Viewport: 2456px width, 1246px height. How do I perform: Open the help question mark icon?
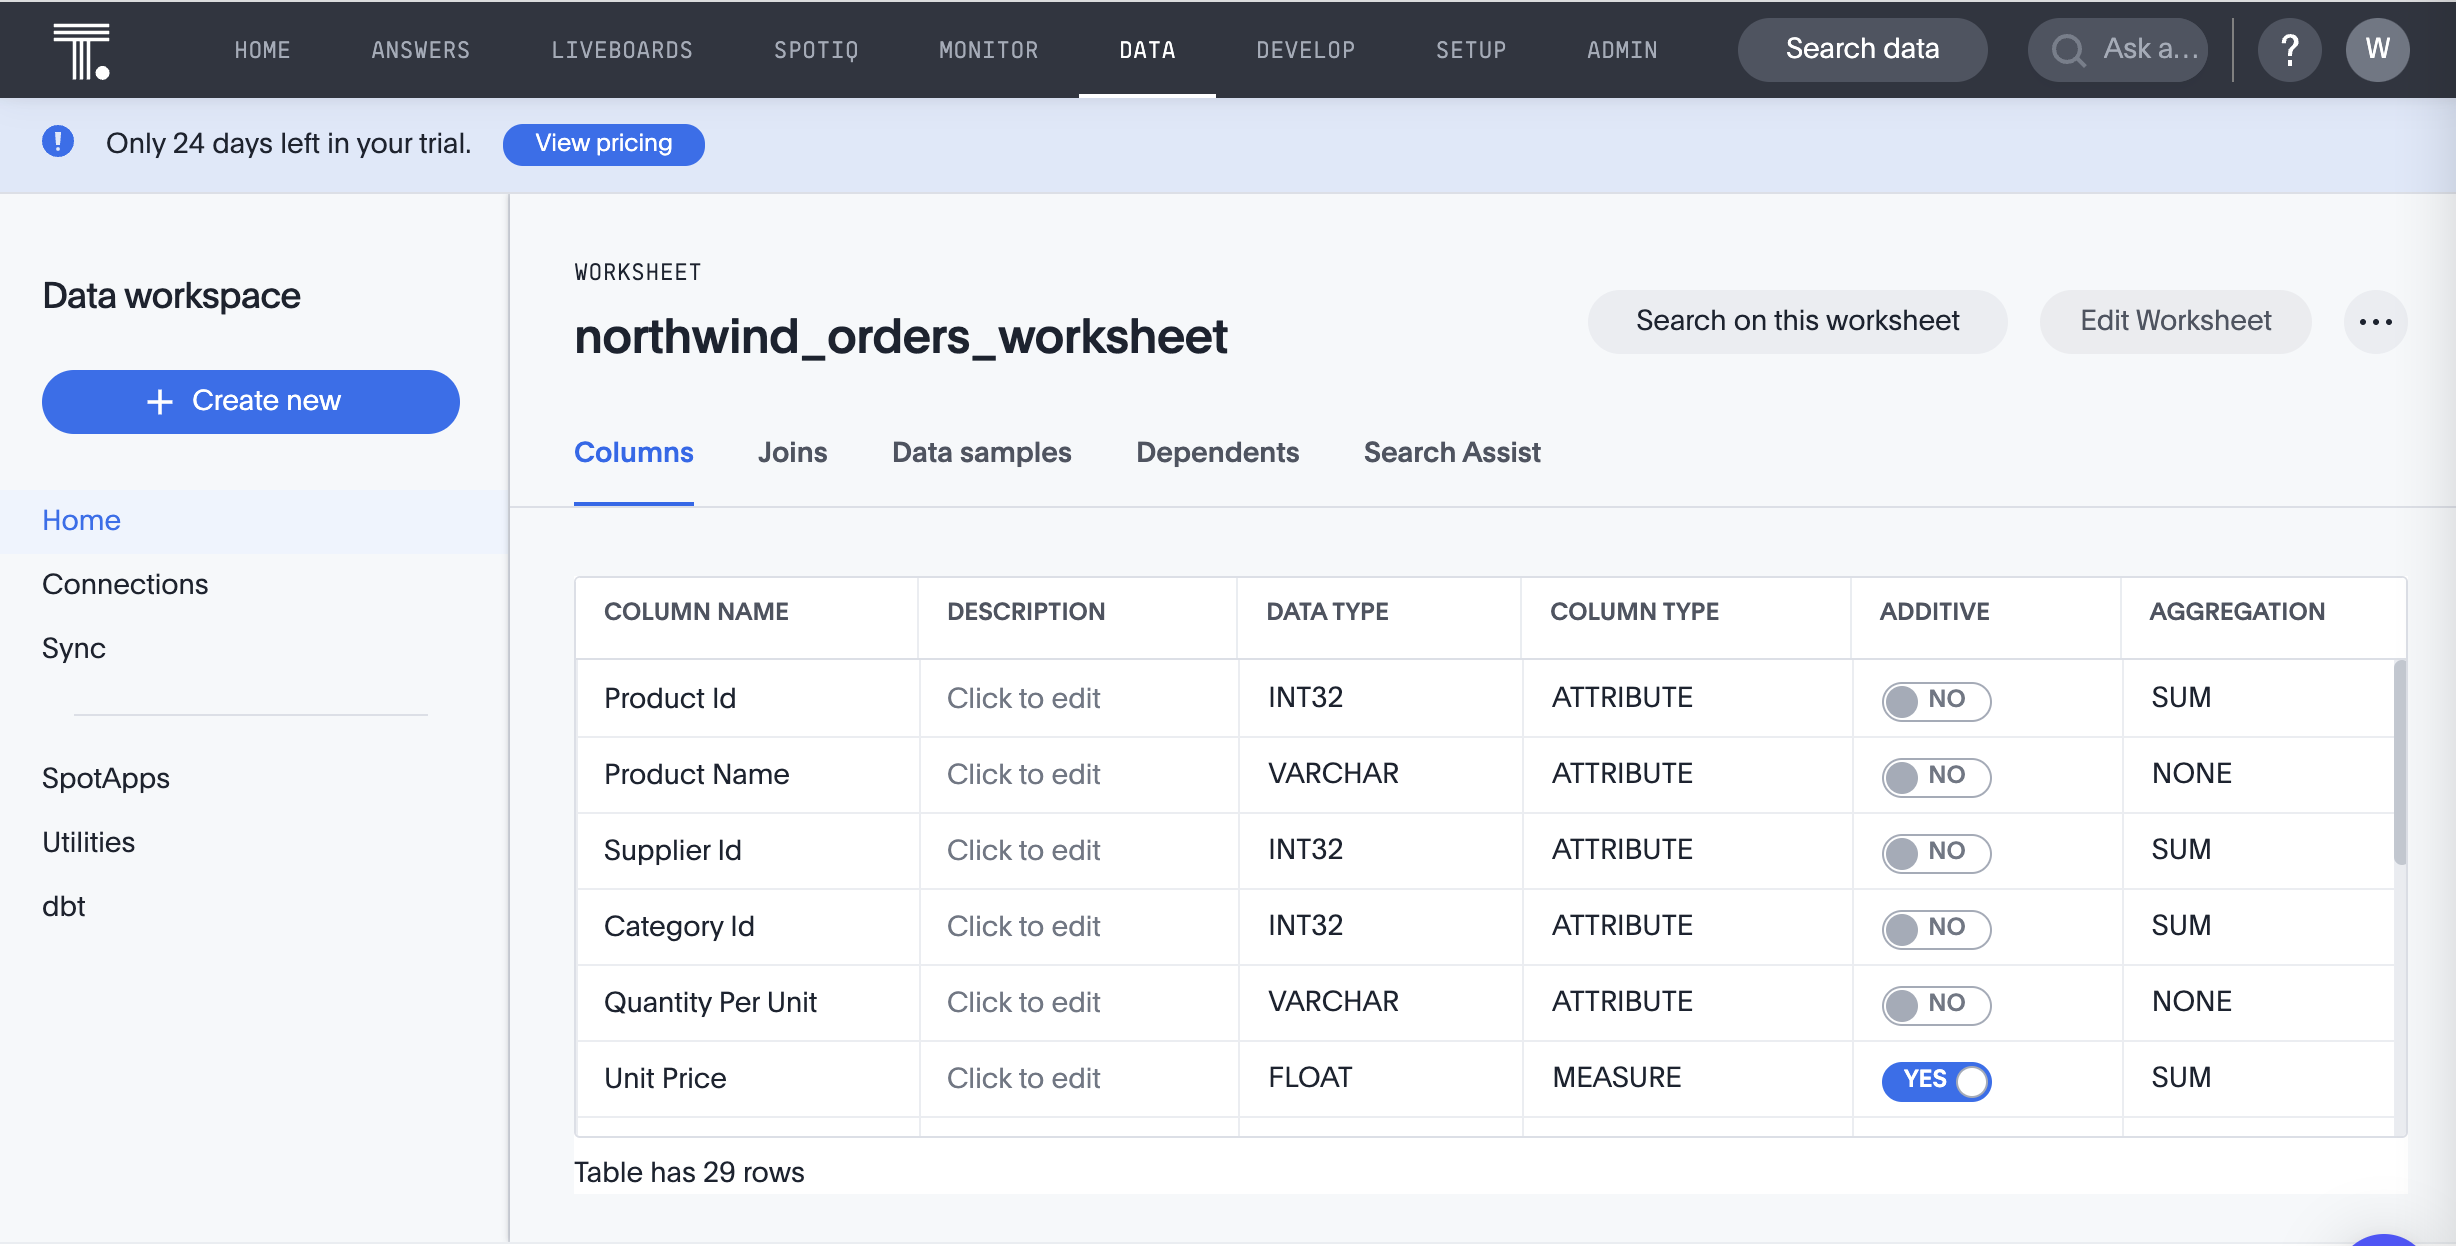(2290, 50)
